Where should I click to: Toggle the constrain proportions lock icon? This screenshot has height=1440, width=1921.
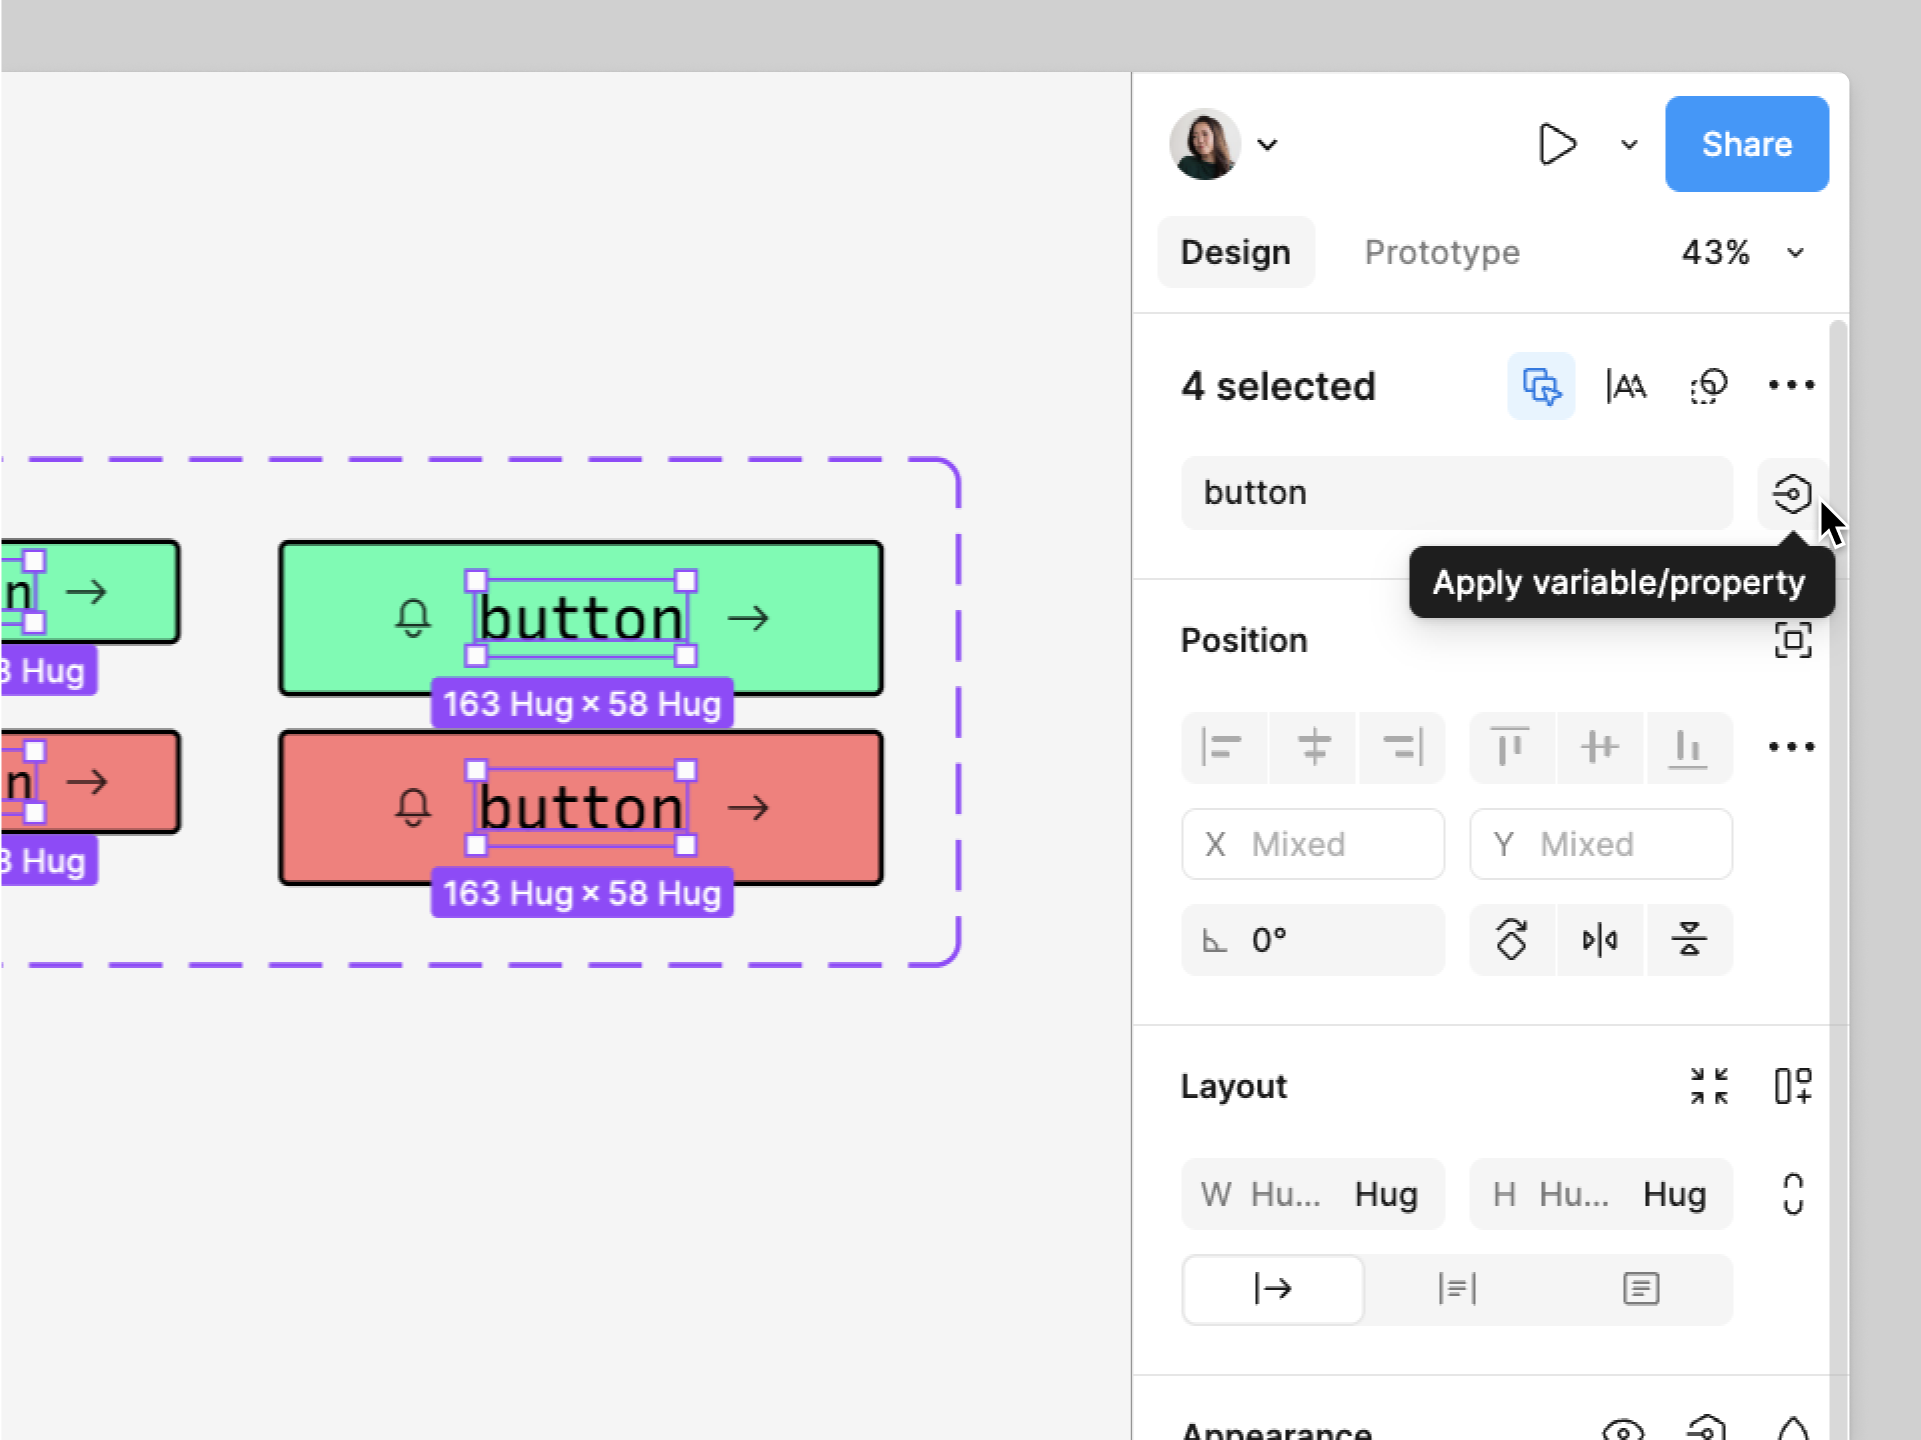pos(1792,1193)
